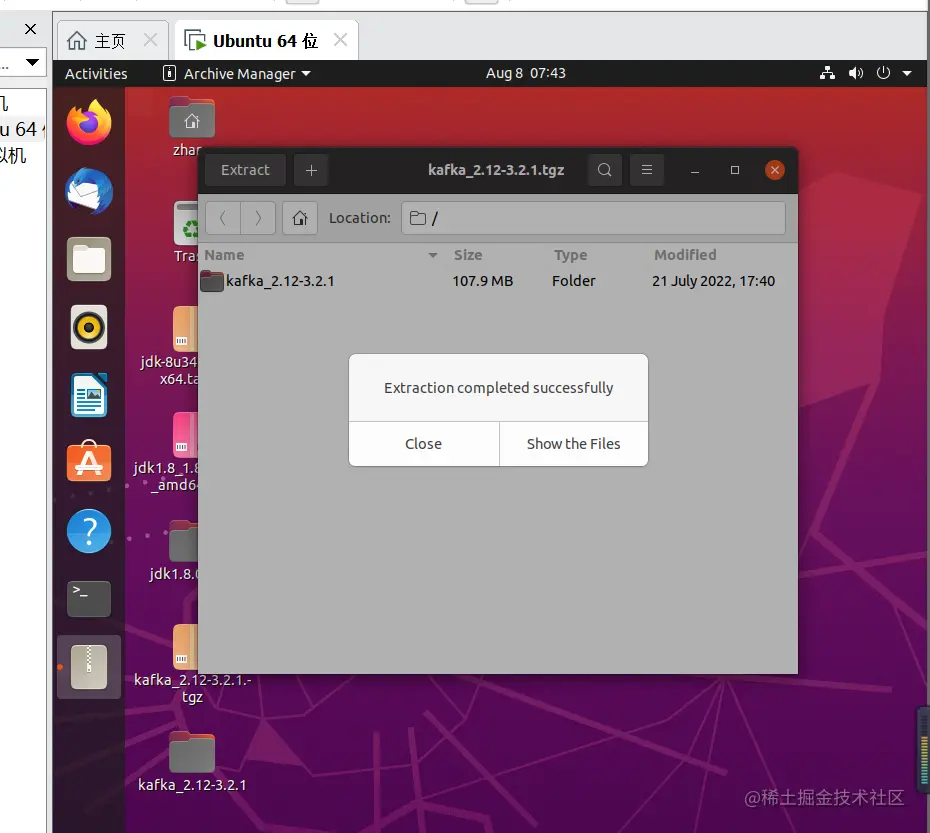Go back with the left arrow
930x833 pixels.
(223, 218)
